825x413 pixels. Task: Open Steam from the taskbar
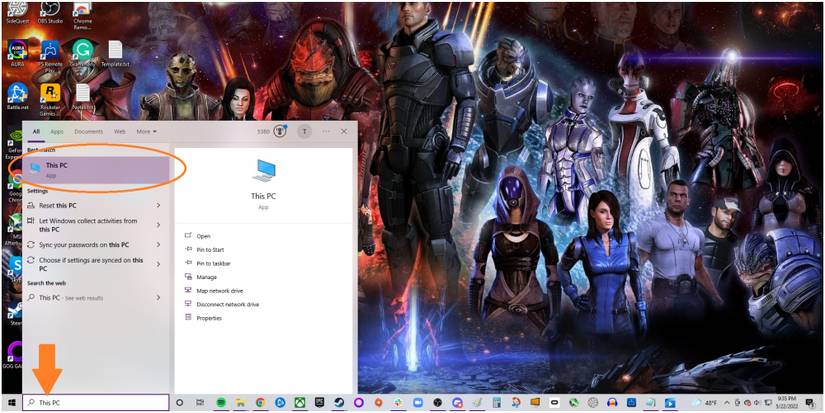click(x=339, y=402)
